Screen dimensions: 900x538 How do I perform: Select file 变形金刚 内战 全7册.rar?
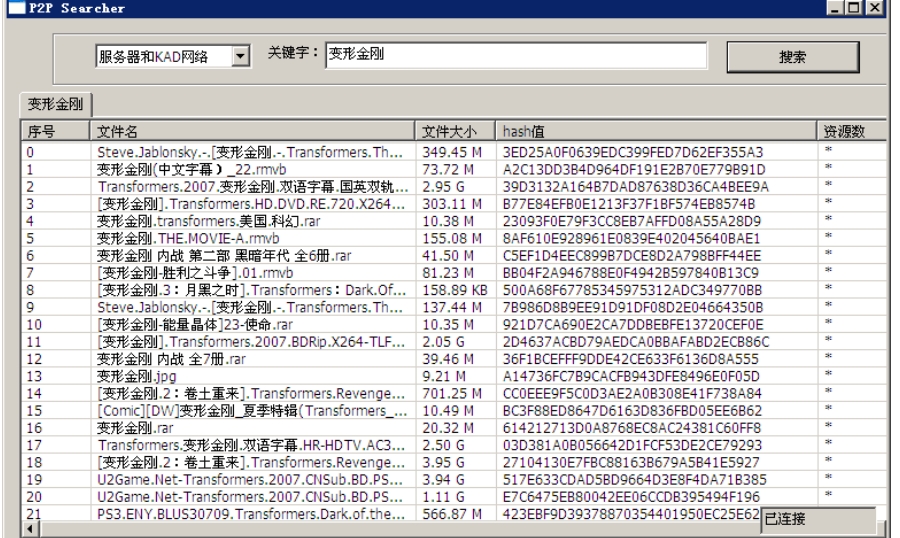[172, 359]
